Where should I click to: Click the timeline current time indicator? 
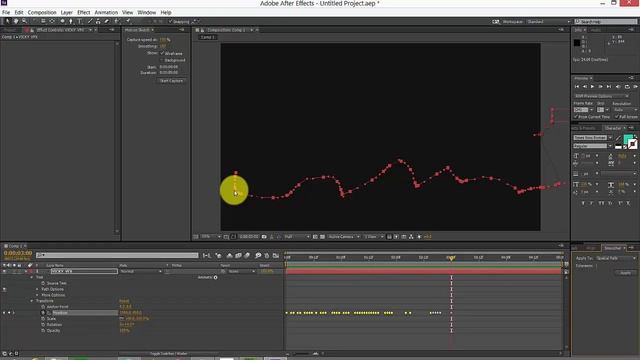coord(451,258)
